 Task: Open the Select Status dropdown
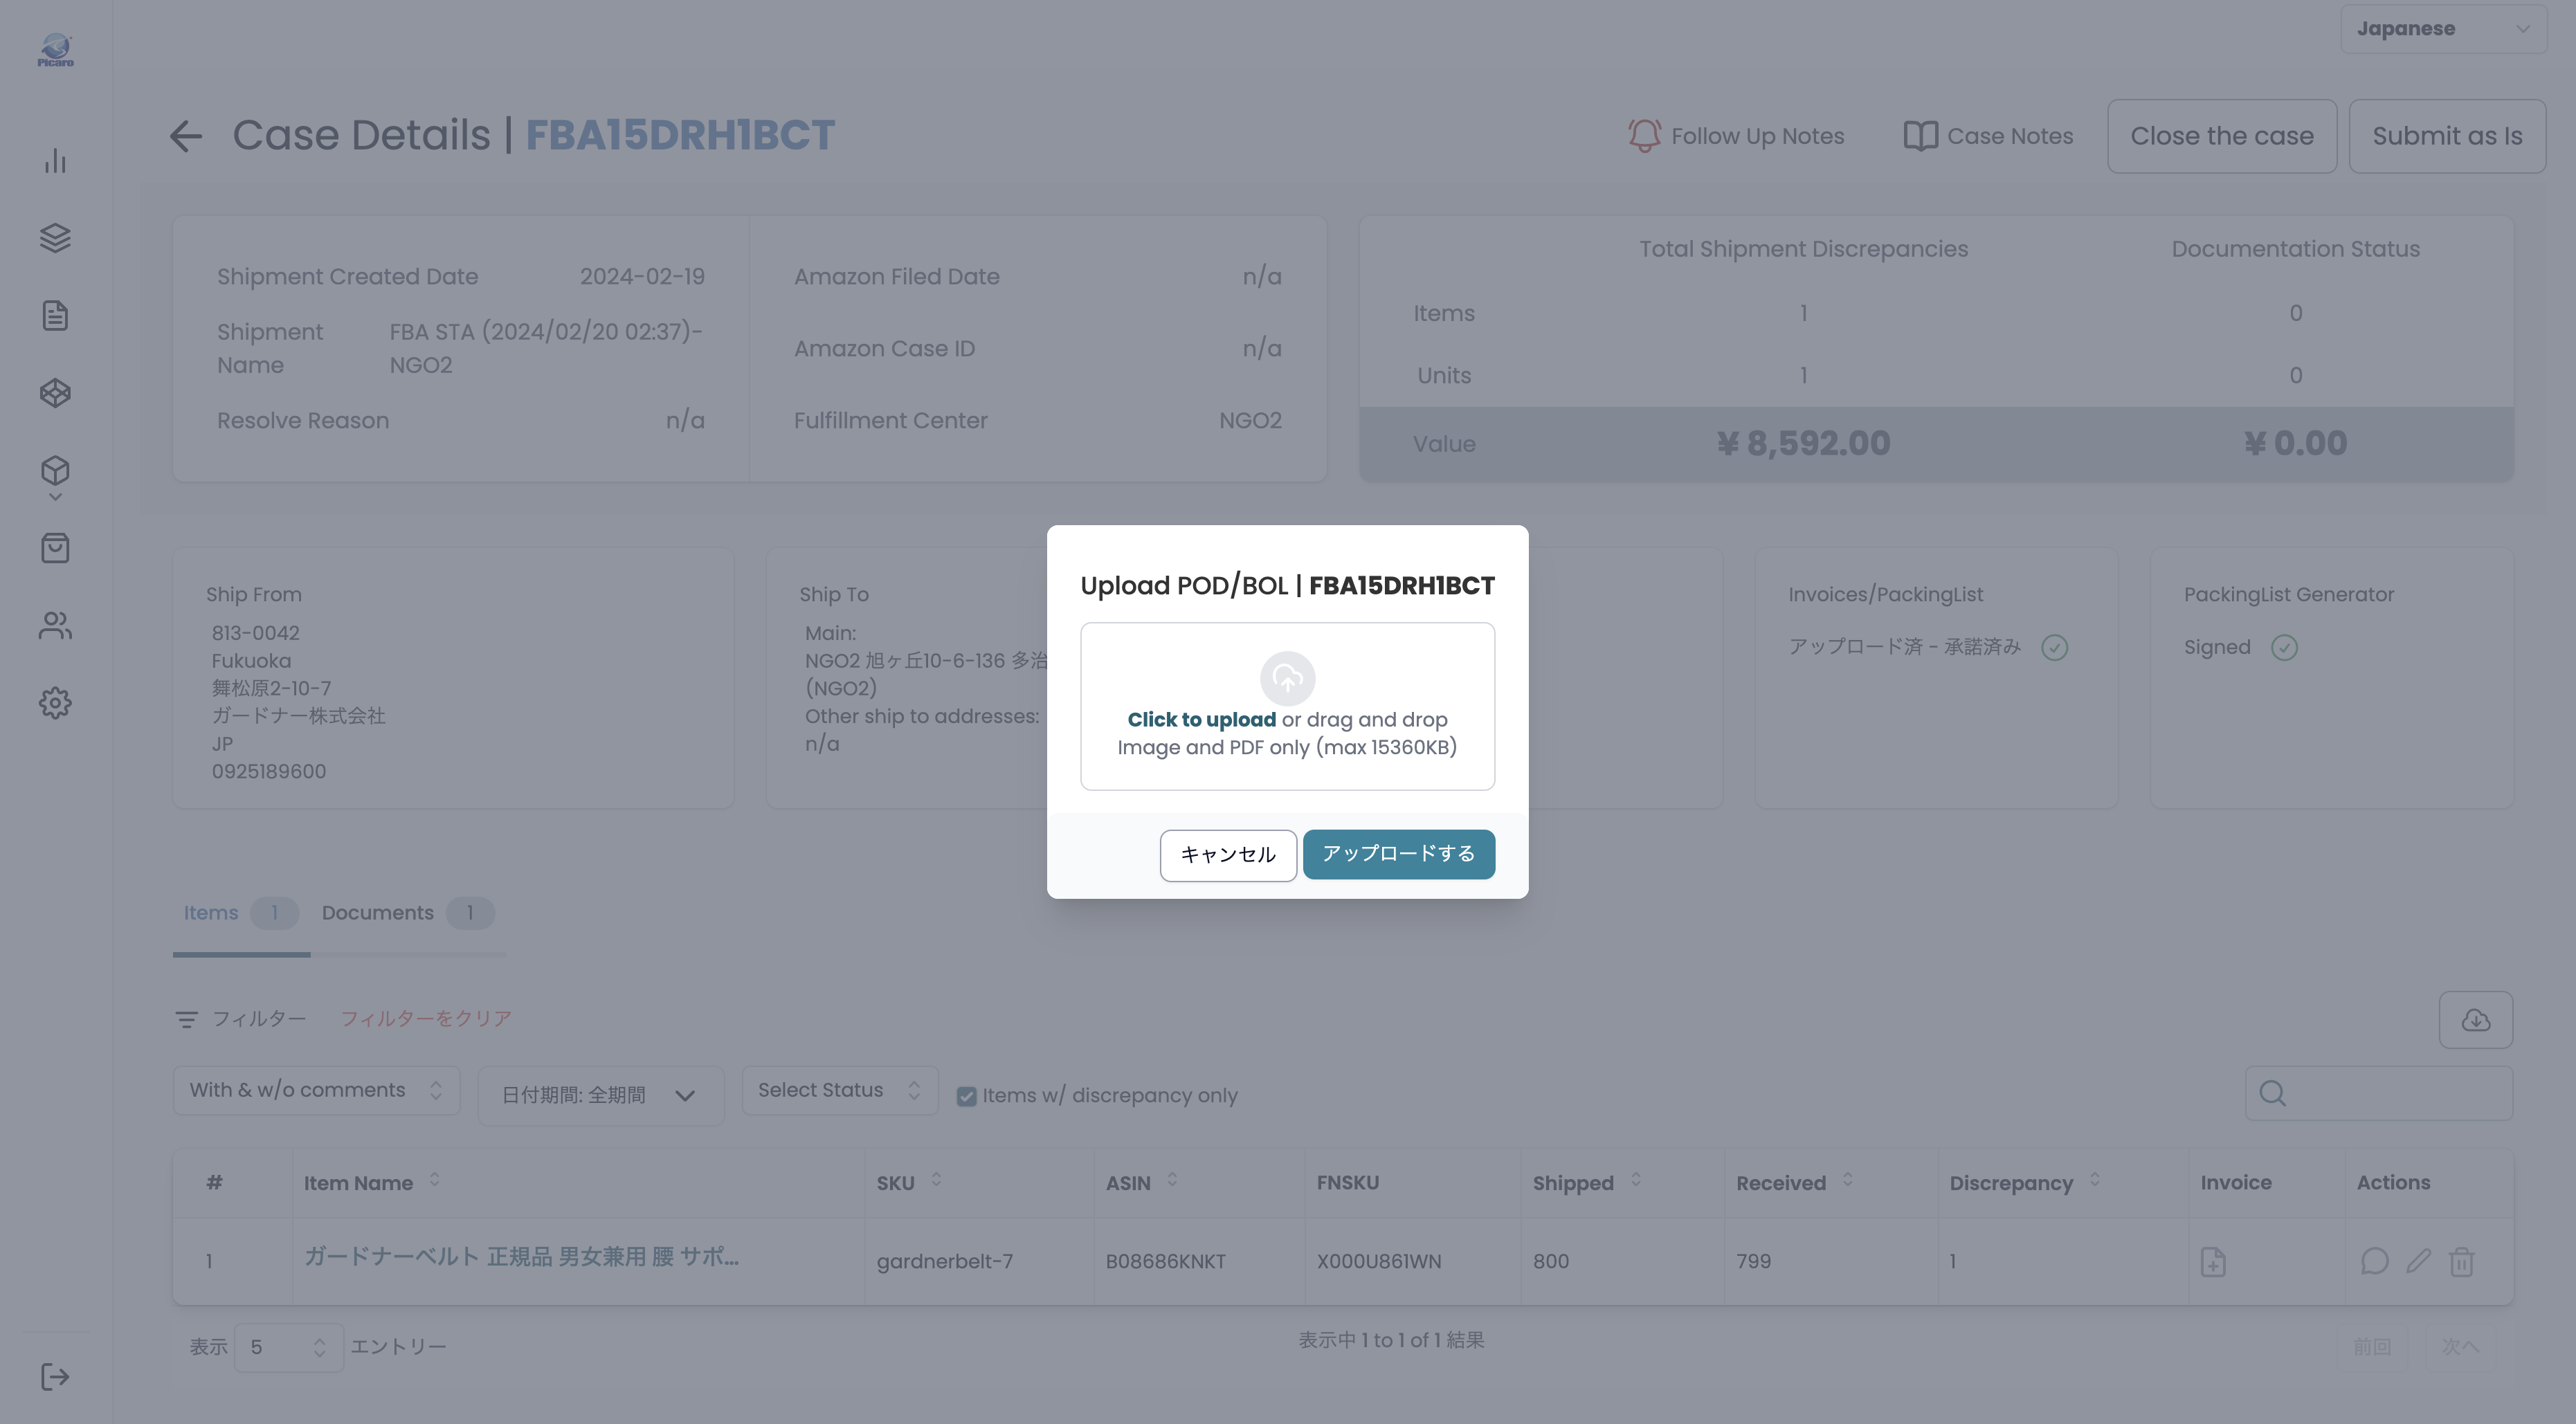pyautogui.click(x=840, y=1091)
